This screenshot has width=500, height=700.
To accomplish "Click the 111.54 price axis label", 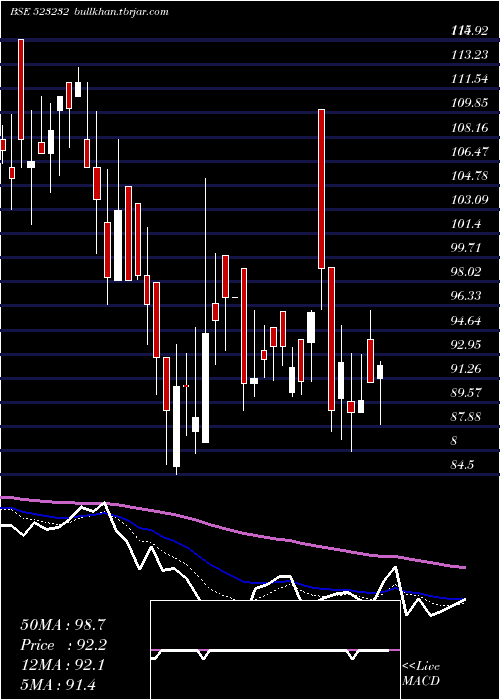I will (469, 79).
